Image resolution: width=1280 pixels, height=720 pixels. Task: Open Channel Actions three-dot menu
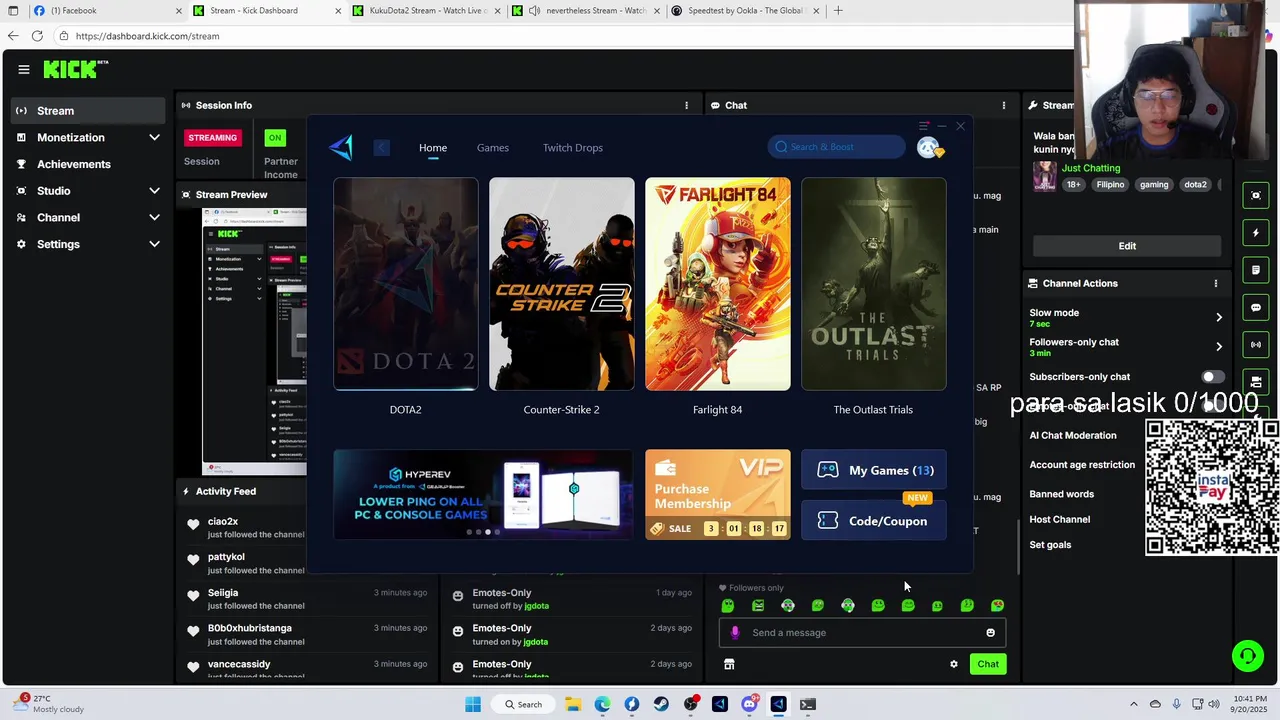[x=1216, y=283]
